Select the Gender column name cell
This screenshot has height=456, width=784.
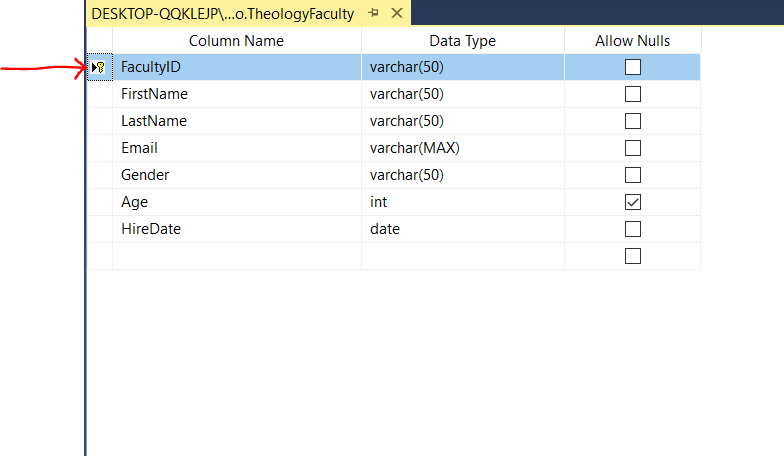(x=236, y=175)
